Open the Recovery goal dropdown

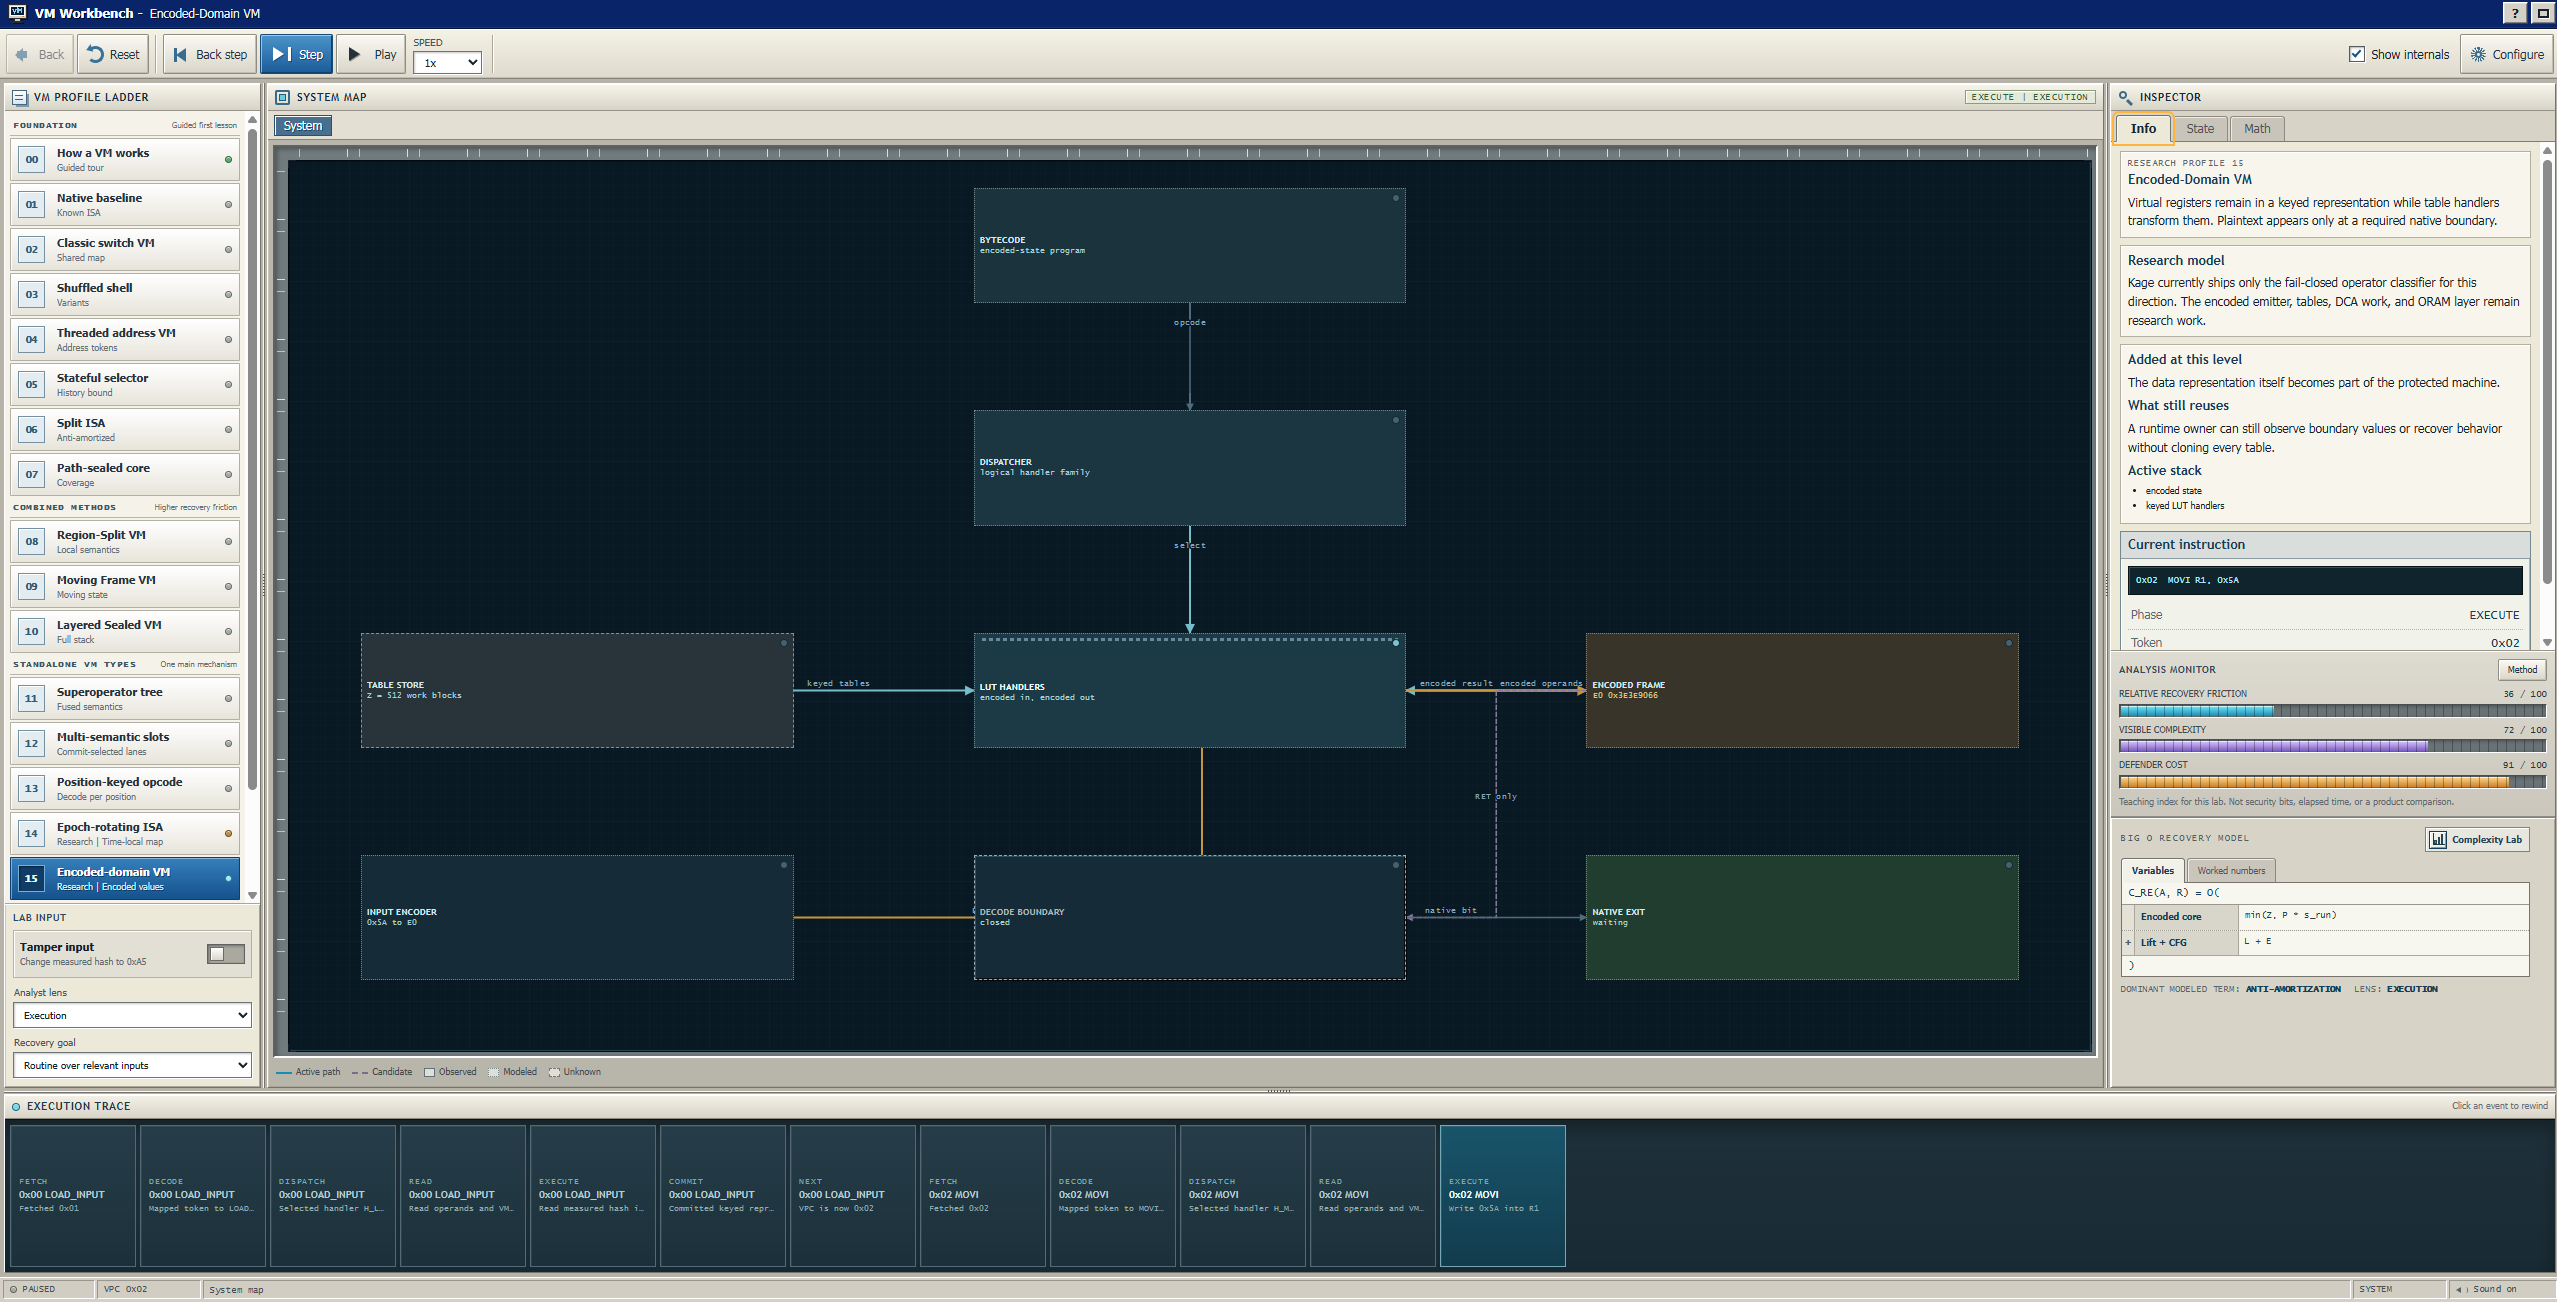(x=132, y=1065)
